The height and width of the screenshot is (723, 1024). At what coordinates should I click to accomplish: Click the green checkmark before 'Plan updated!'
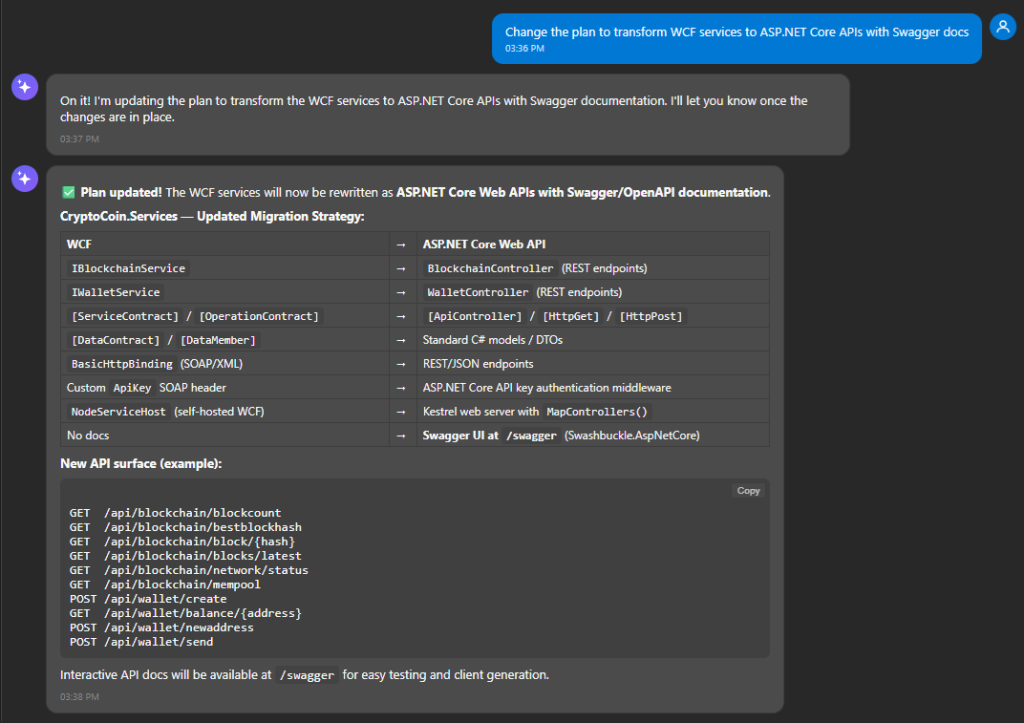(x=69, y=192)
